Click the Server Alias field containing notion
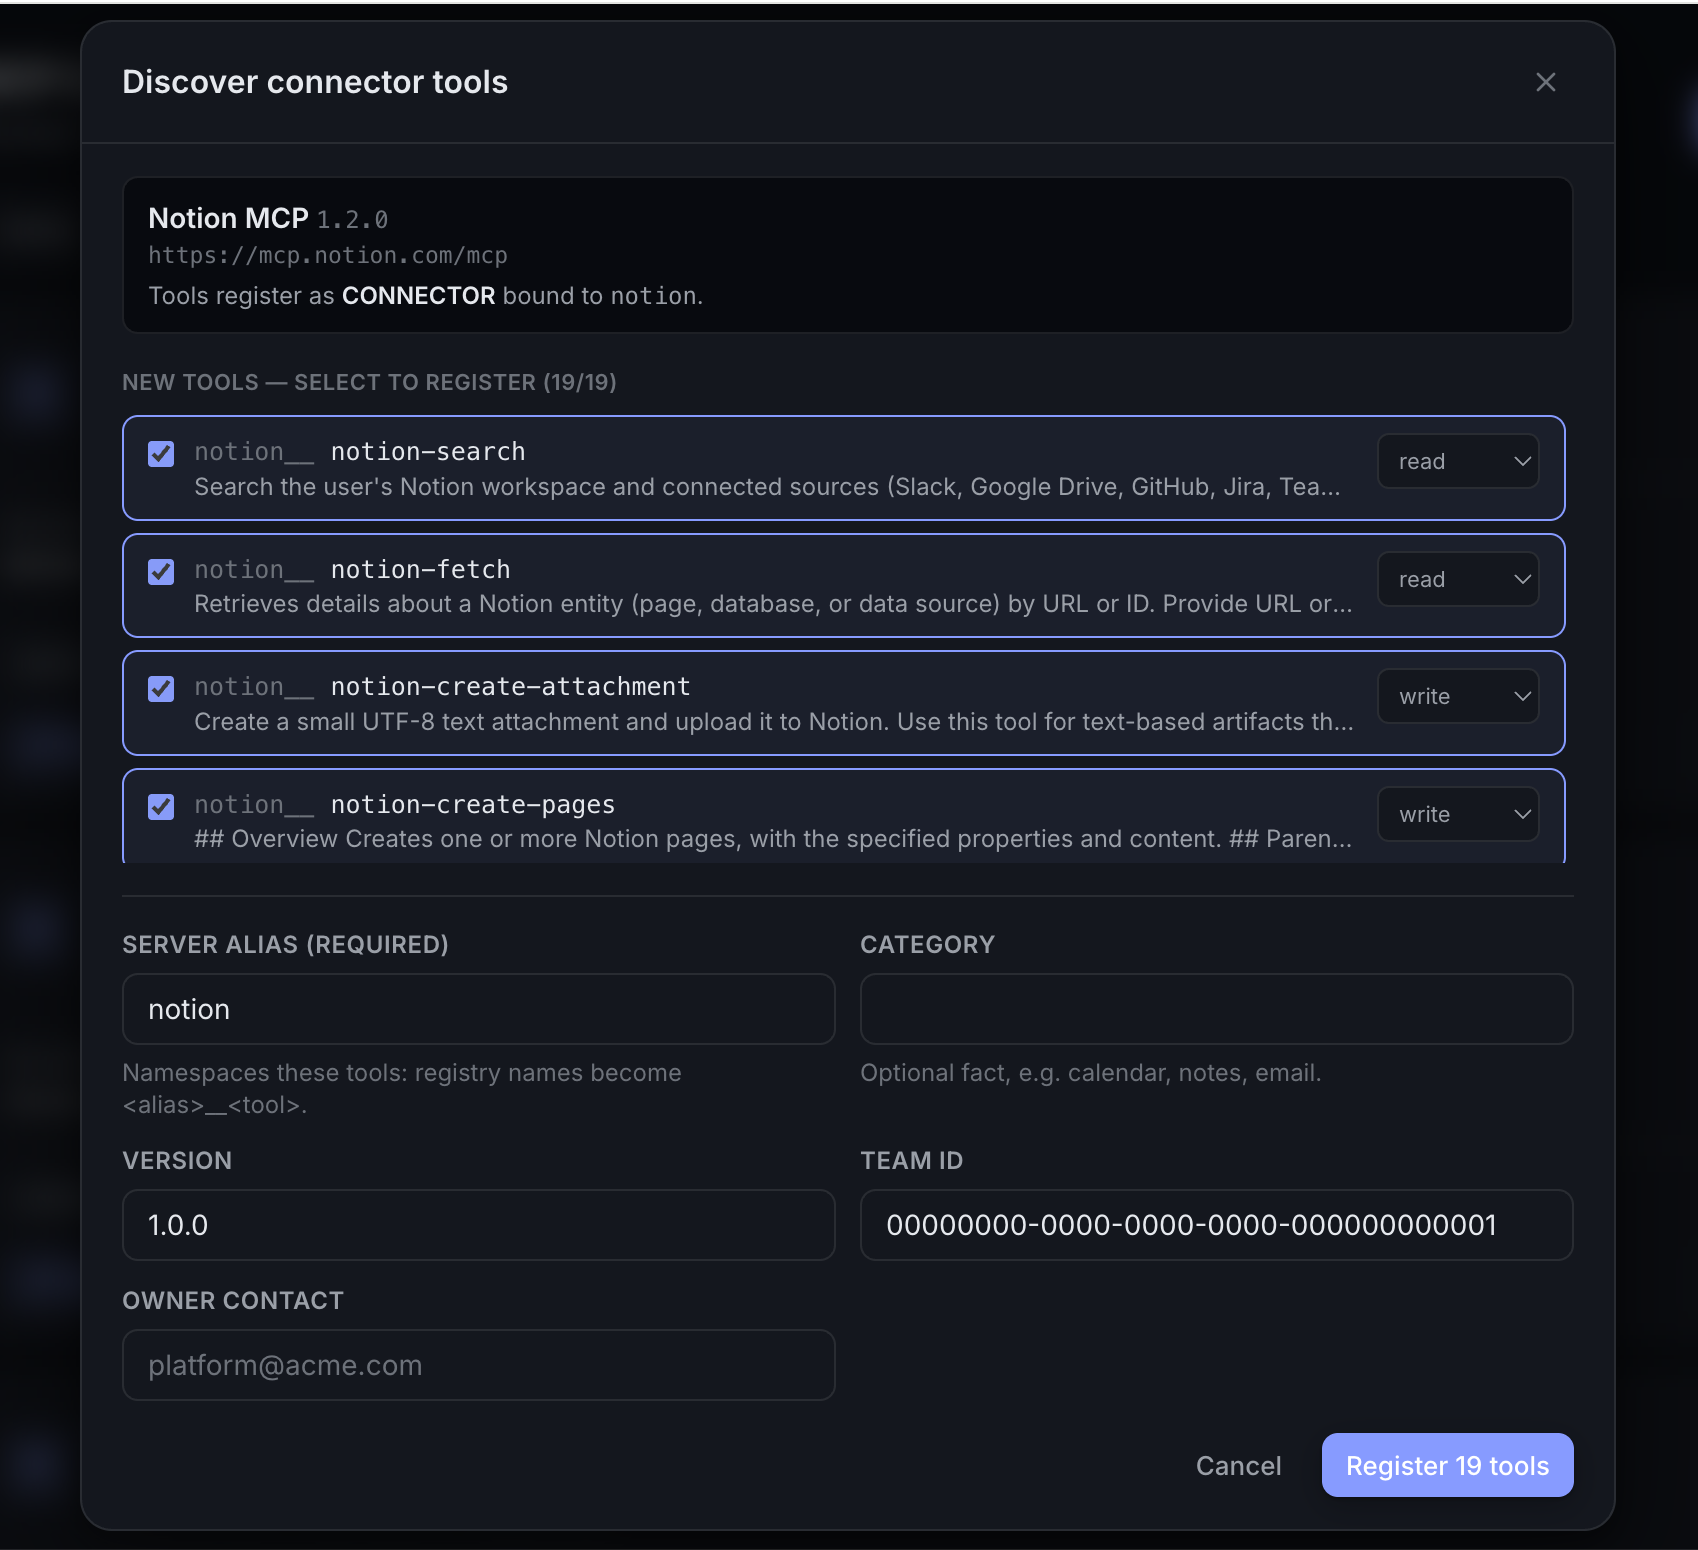The height and width of the screenshot is (1550, 1698). 478,1009
